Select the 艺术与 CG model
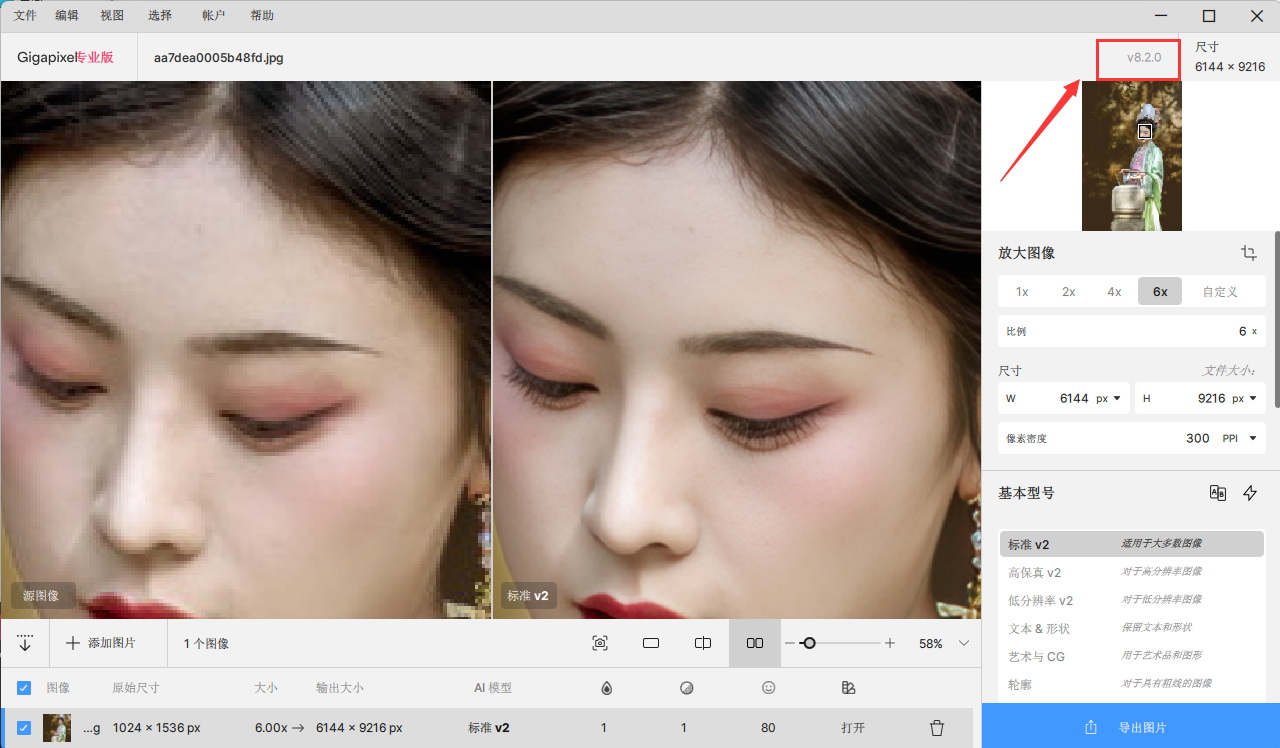 pyautogui.click(x=1132, y=656)
